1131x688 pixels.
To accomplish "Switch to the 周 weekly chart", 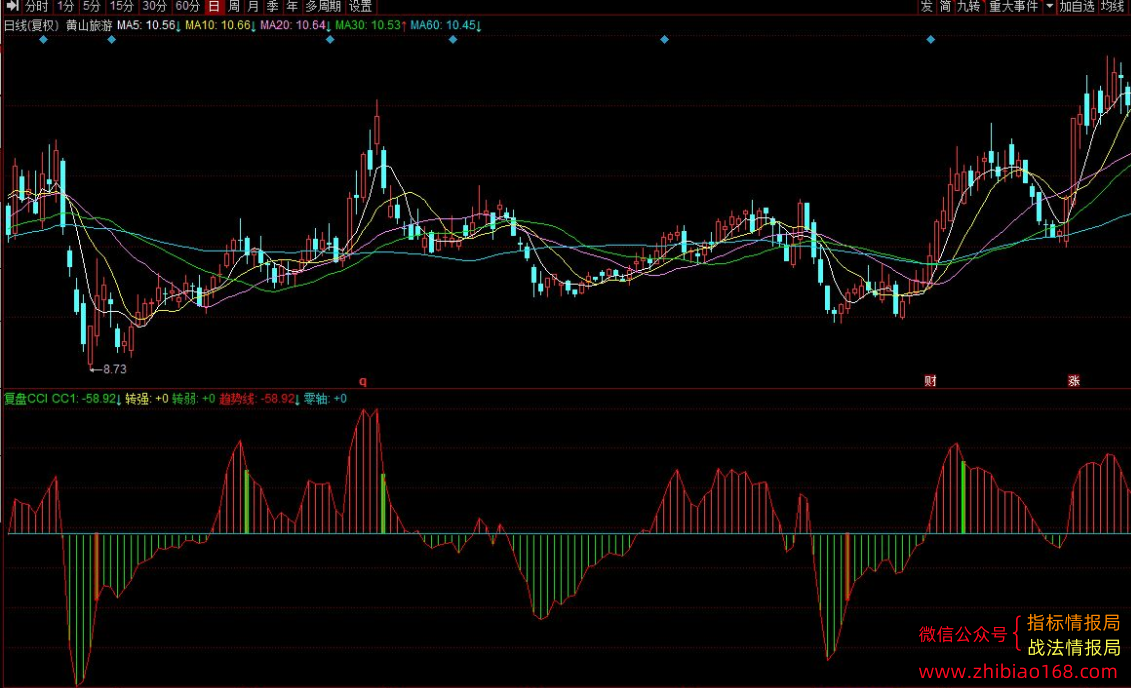I will tap(234, 6).
